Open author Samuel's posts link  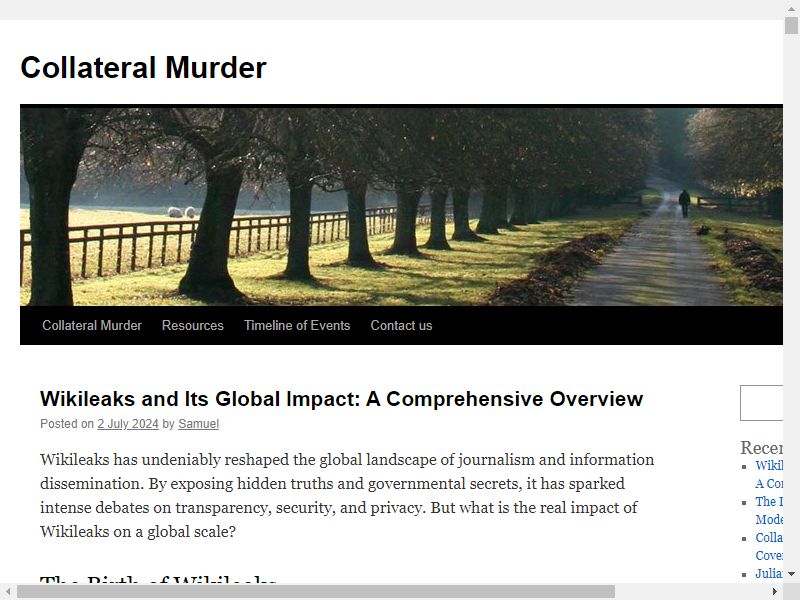[x=198, y=424]
